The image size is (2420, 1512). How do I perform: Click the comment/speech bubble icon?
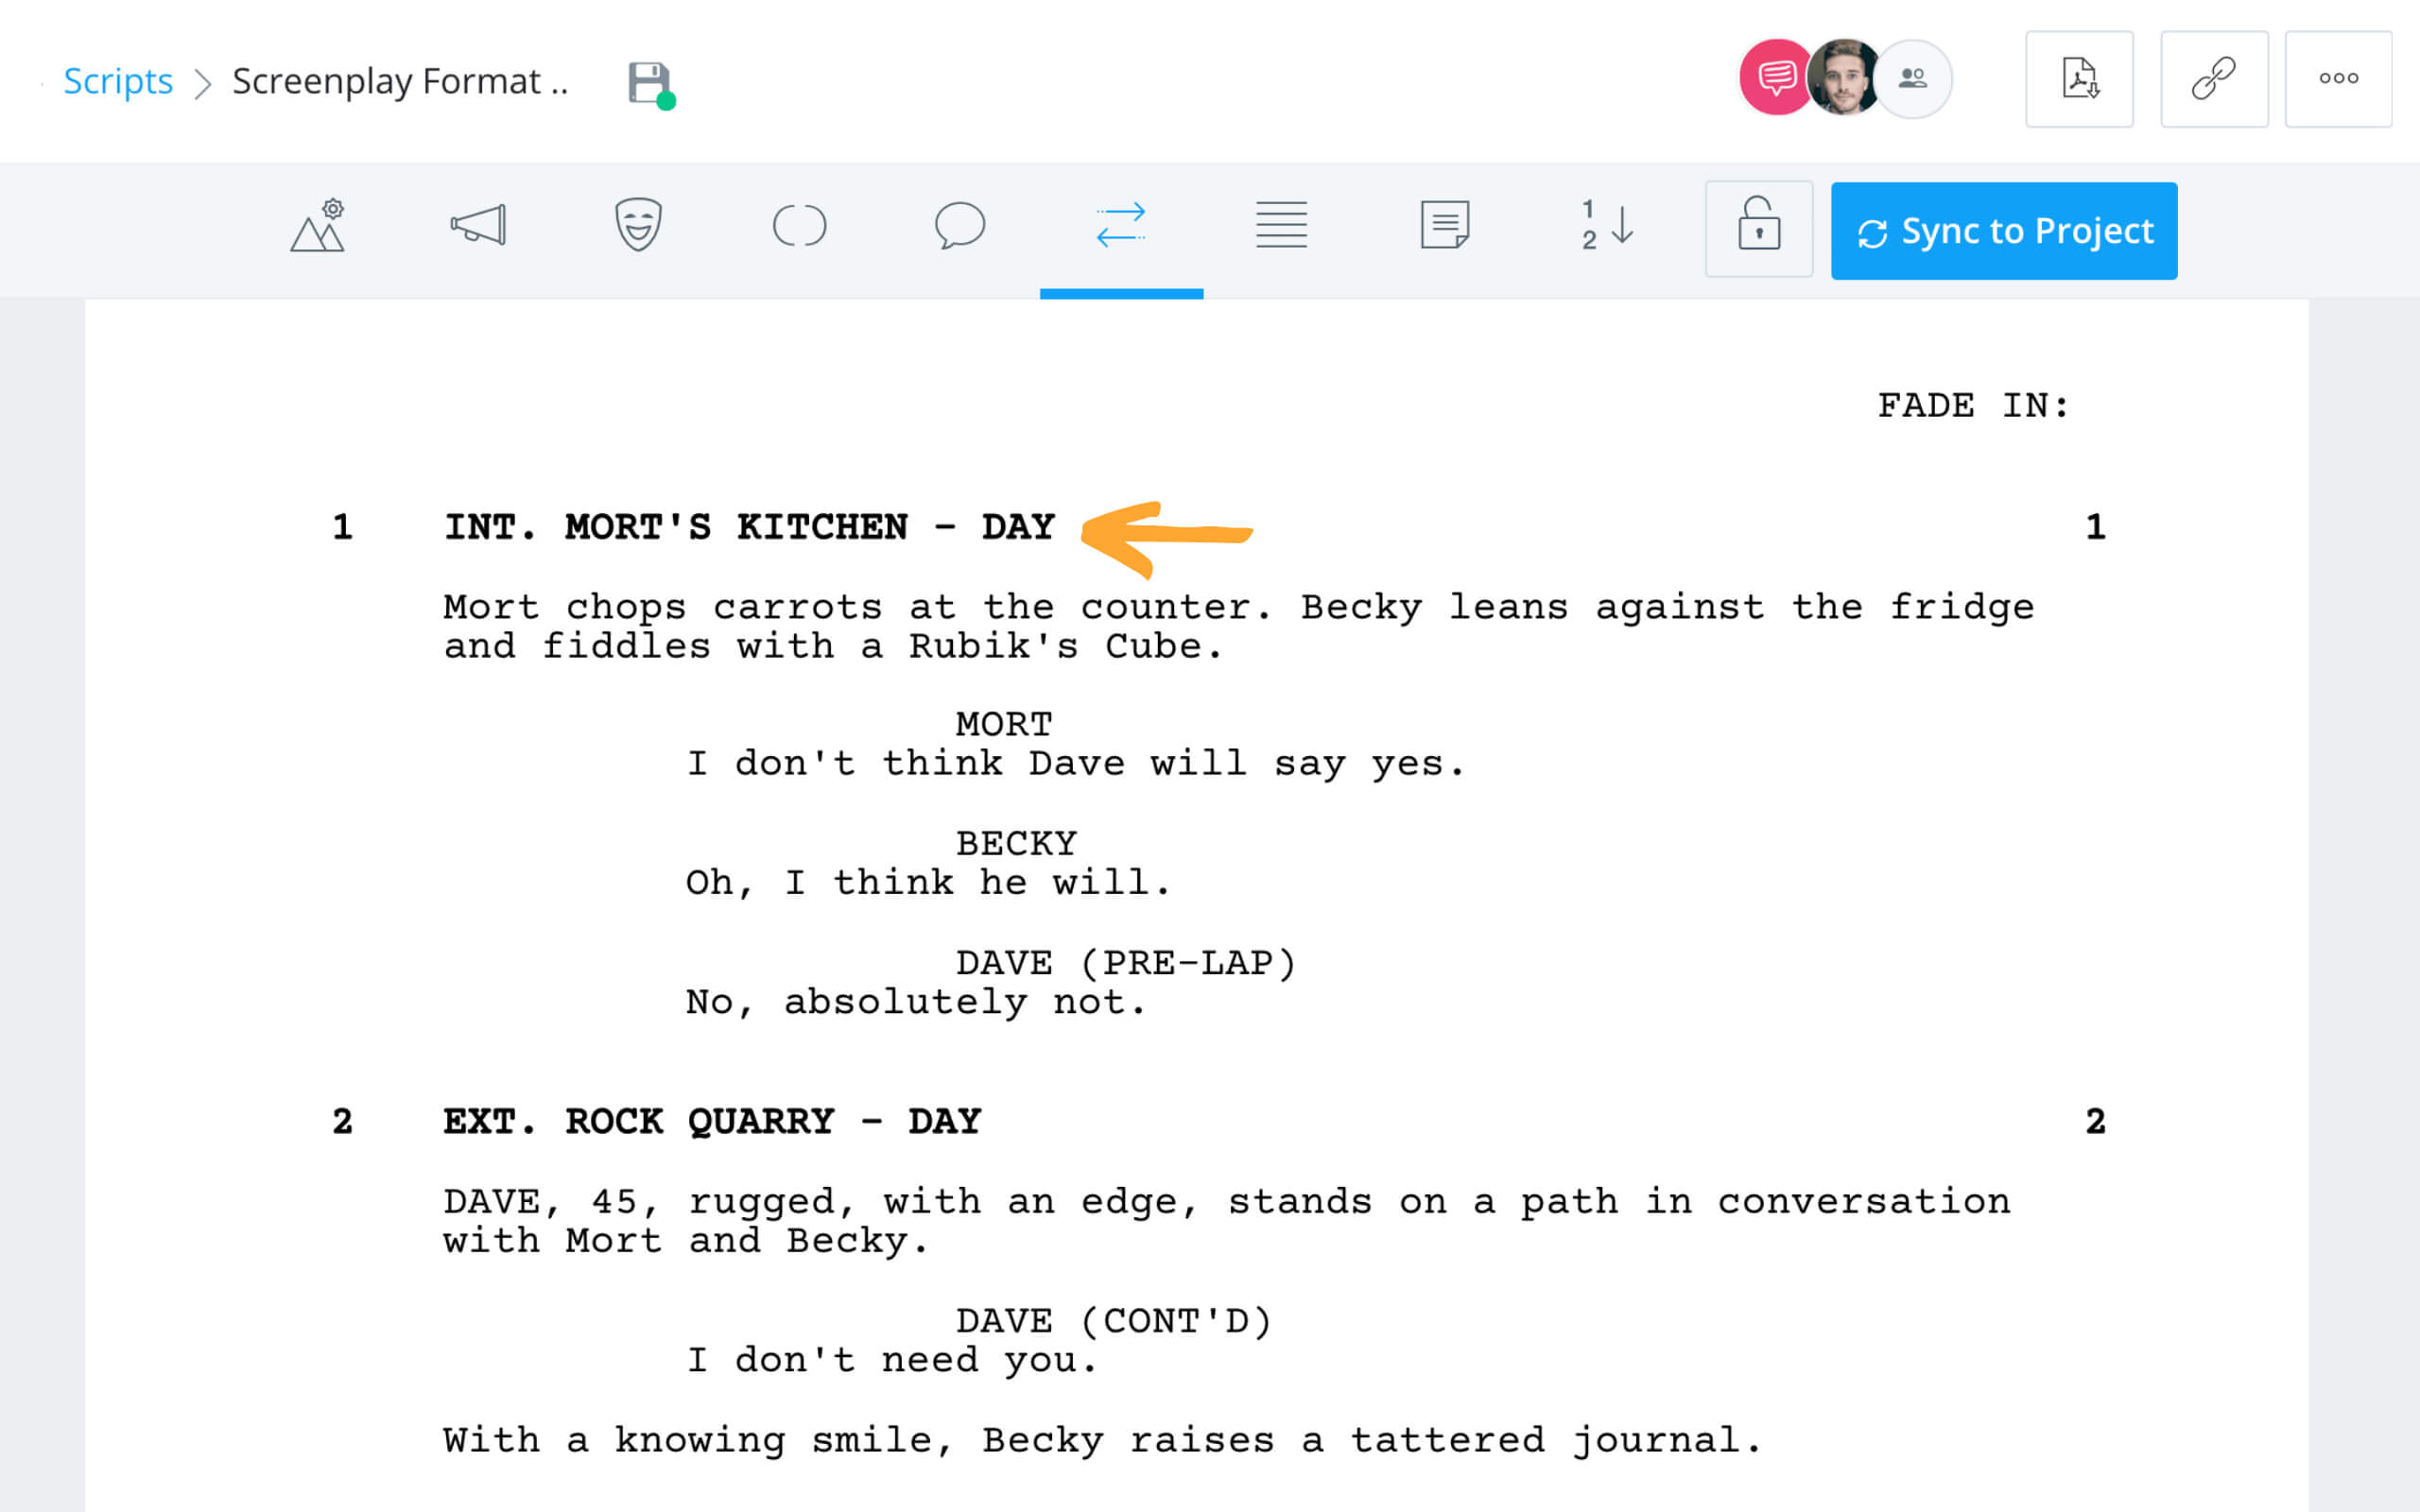(x=959, y=227)
